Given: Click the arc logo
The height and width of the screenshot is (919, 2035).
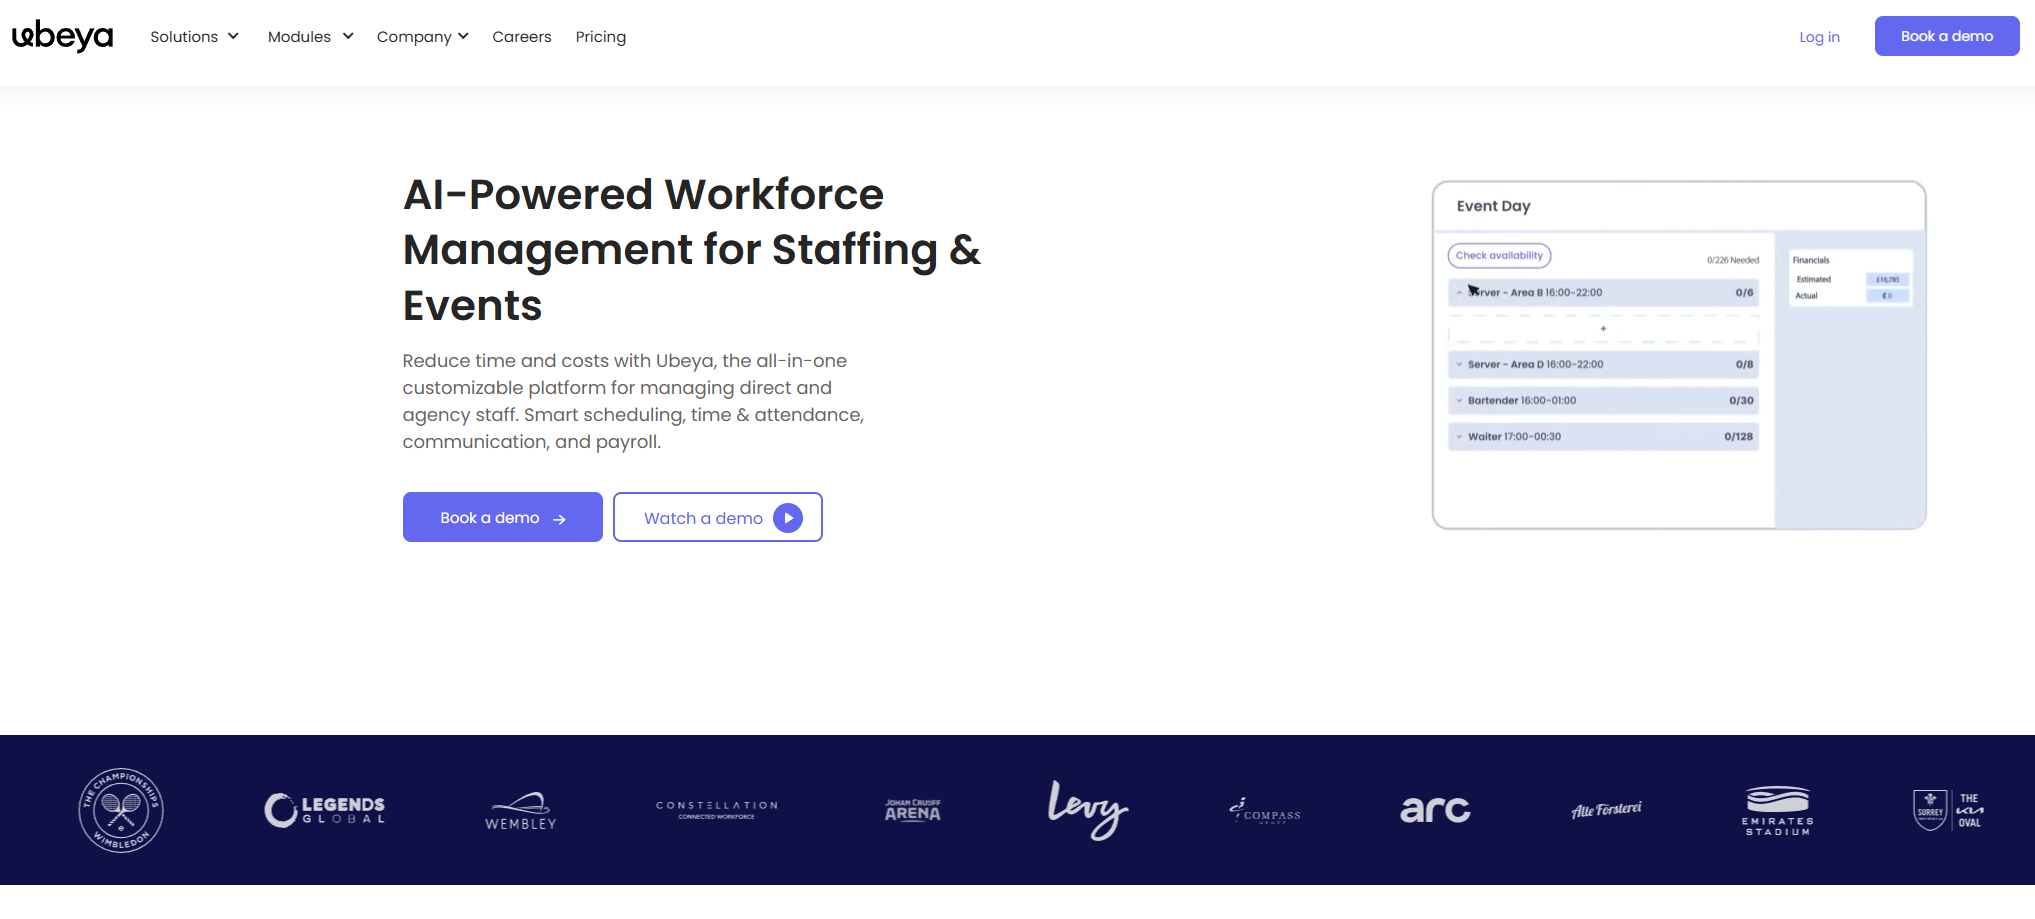Looking at the screenshot, I should [x=1435, y=810].
